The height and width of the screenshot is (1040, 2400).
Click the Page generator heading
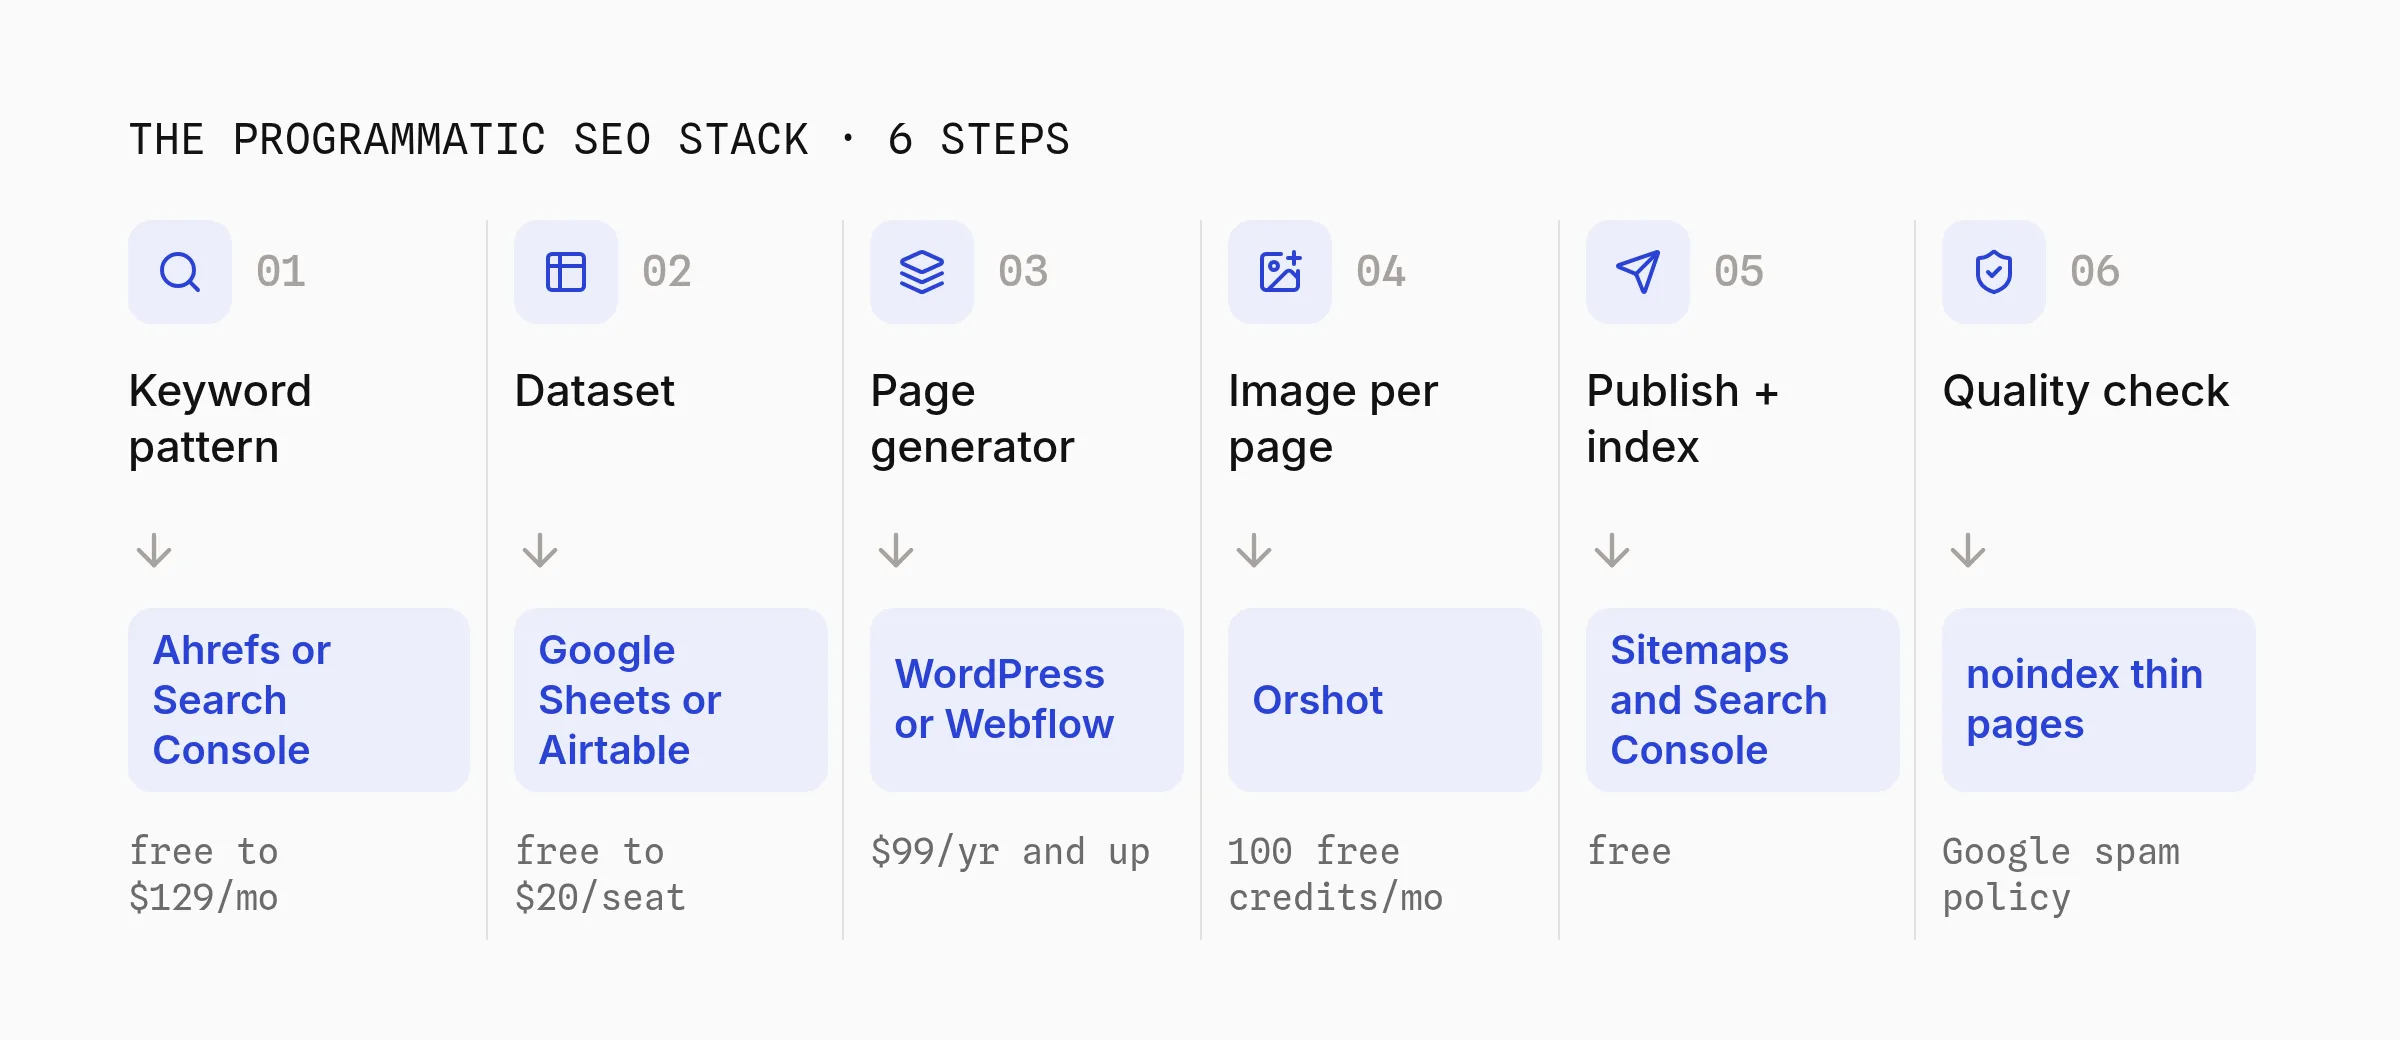click(973, 419)
